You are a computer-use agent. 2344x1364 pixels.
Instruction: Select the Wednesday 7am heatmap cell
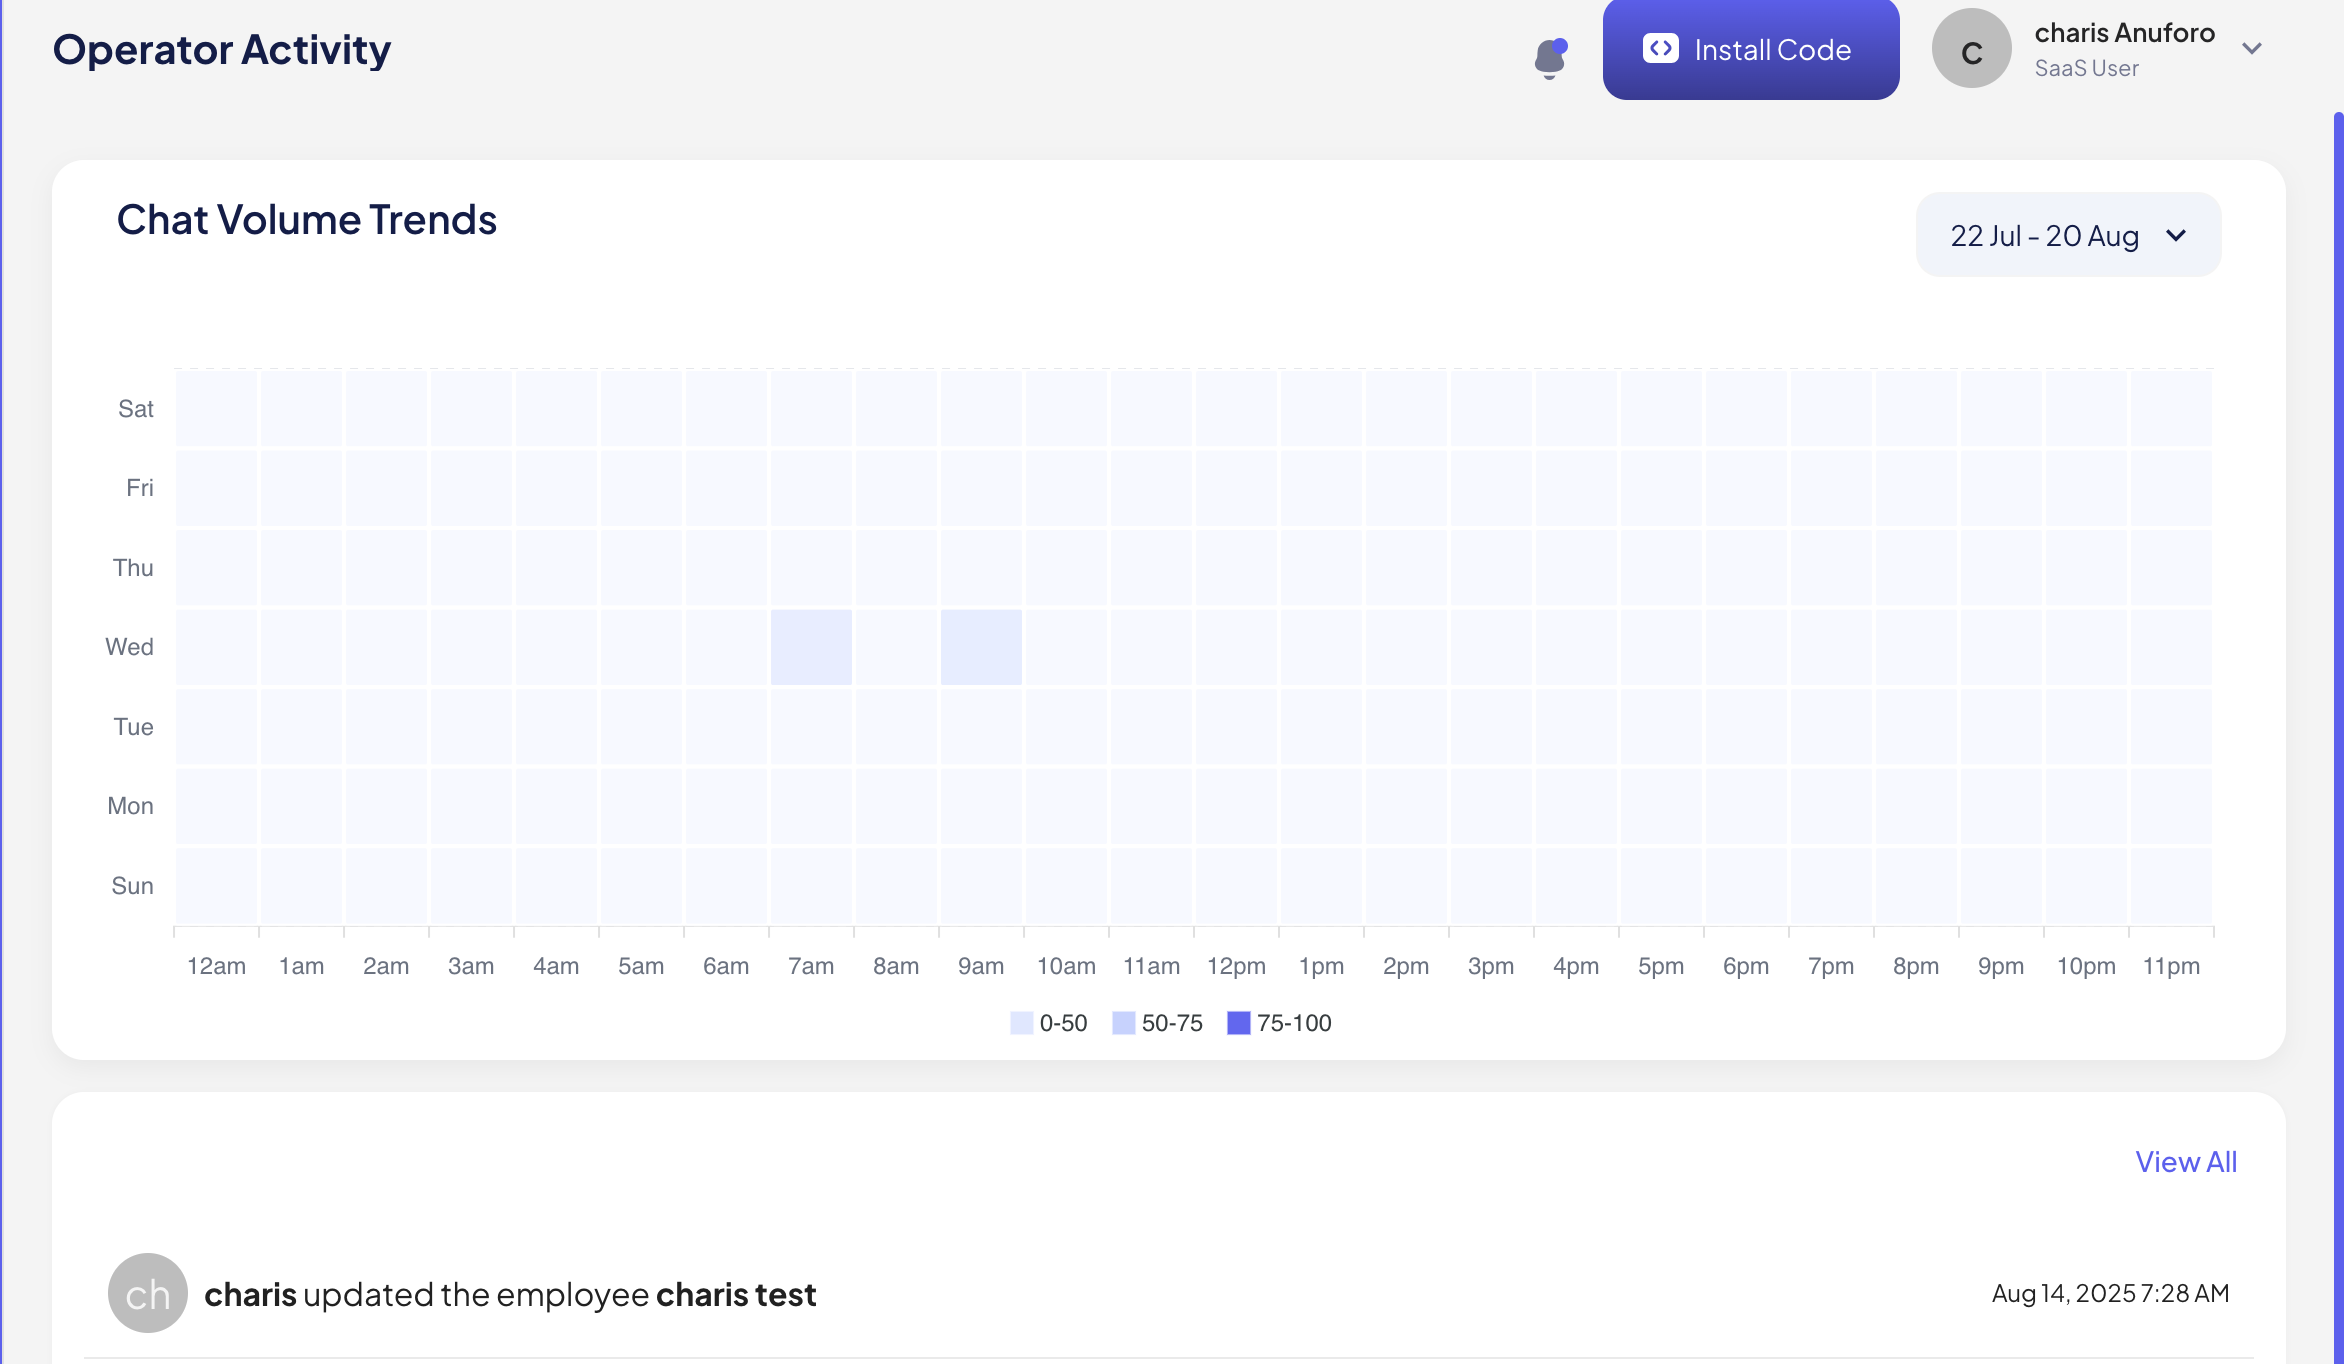811,647
